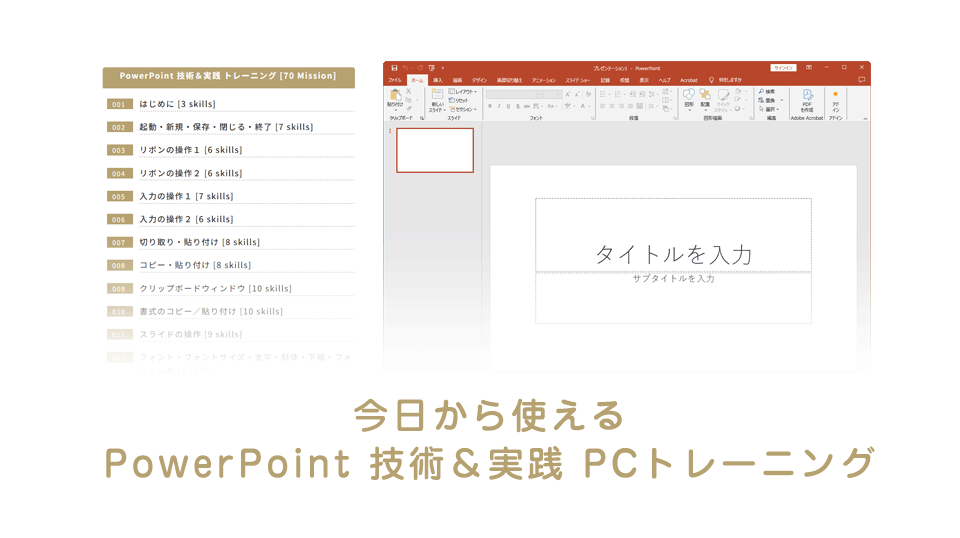The width and height of the screenshot is (960, 538).
Task: Open the ヘルプ ribbon tab
Action: (665, 80)
